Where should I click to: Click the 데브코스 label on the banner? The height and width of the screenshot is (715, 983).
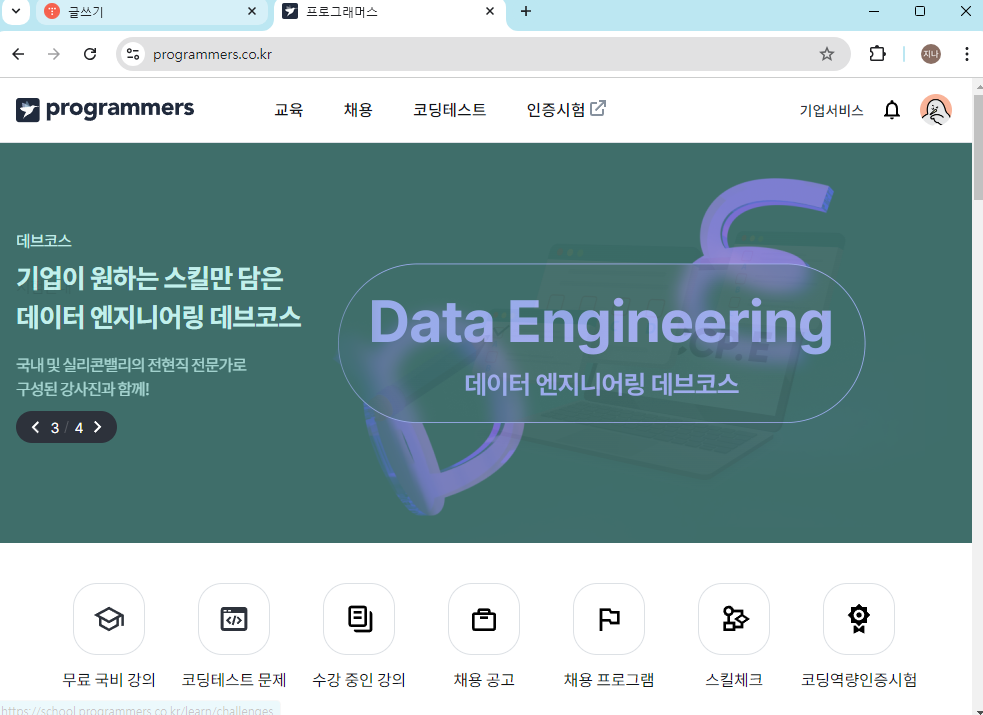(44, 241)
